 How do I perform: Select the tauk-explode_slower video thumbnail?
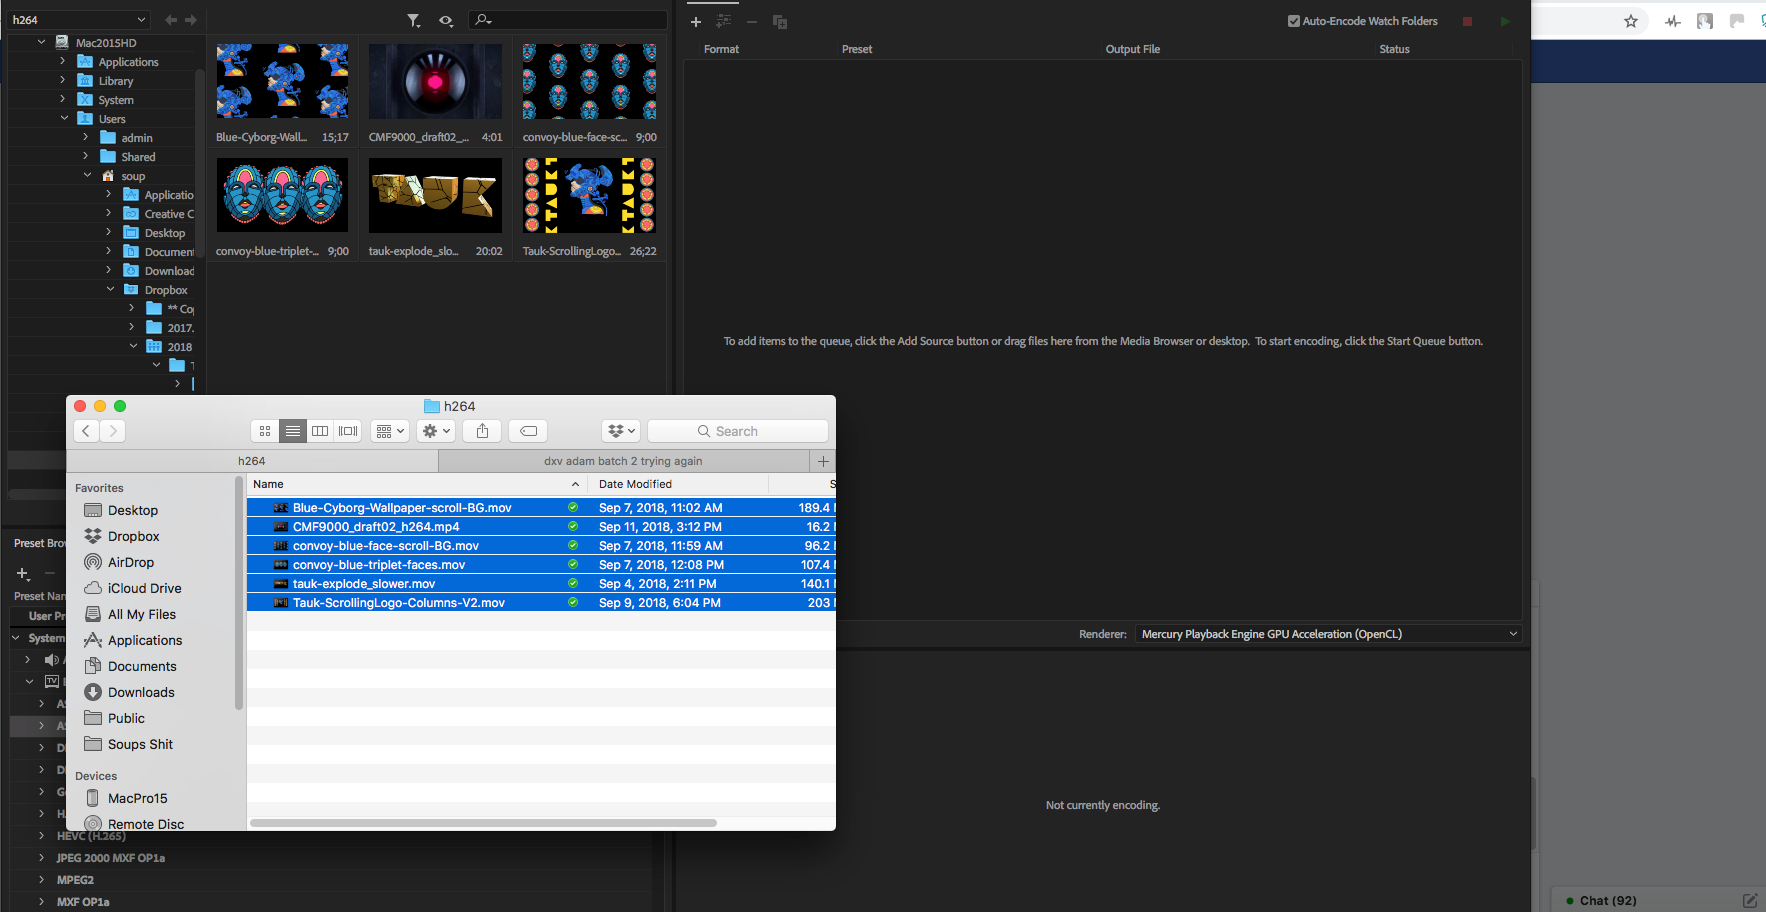(435, 195)
